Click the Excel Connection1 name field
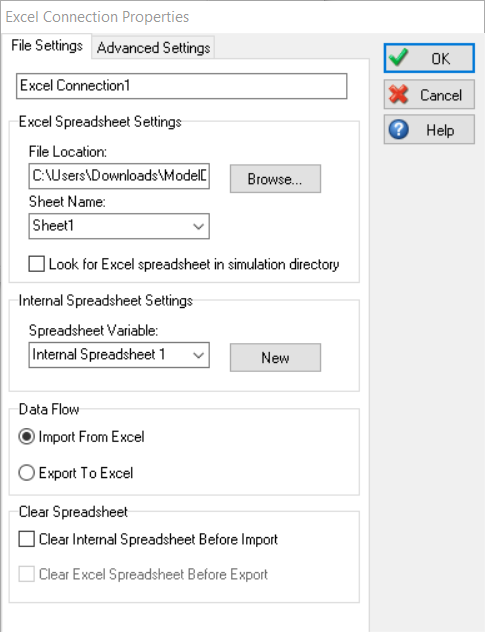The image size is (485, 632). [181, 86]
